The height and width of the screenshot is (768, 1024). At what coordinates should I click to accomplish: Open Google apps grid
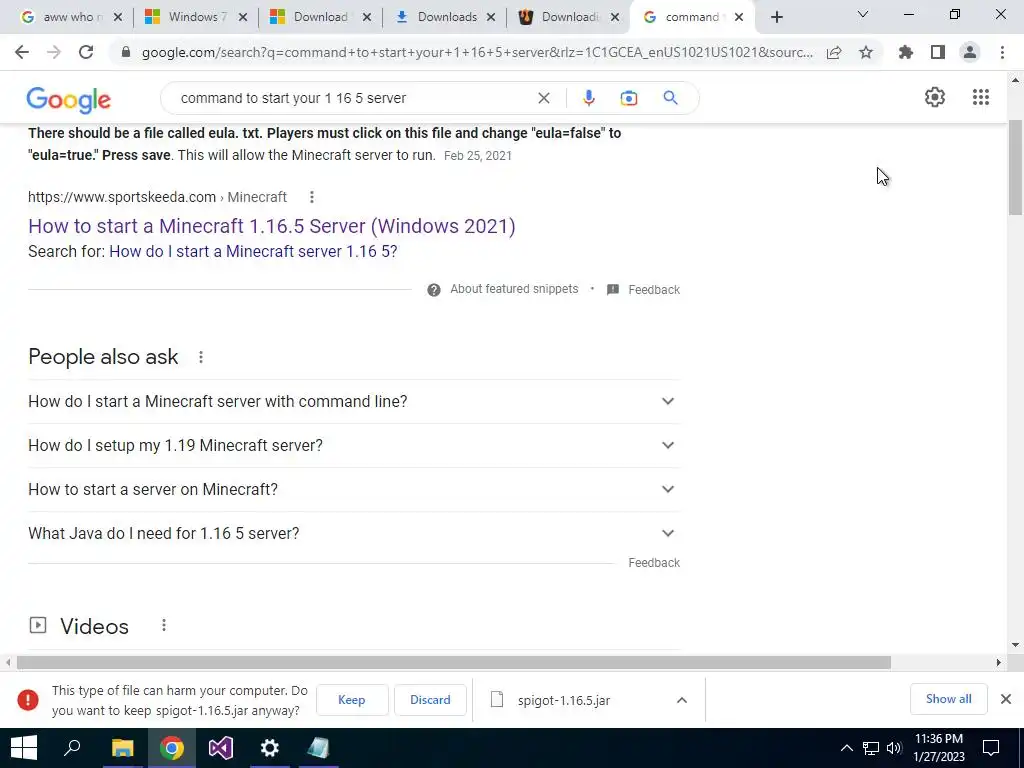[980, 97]
